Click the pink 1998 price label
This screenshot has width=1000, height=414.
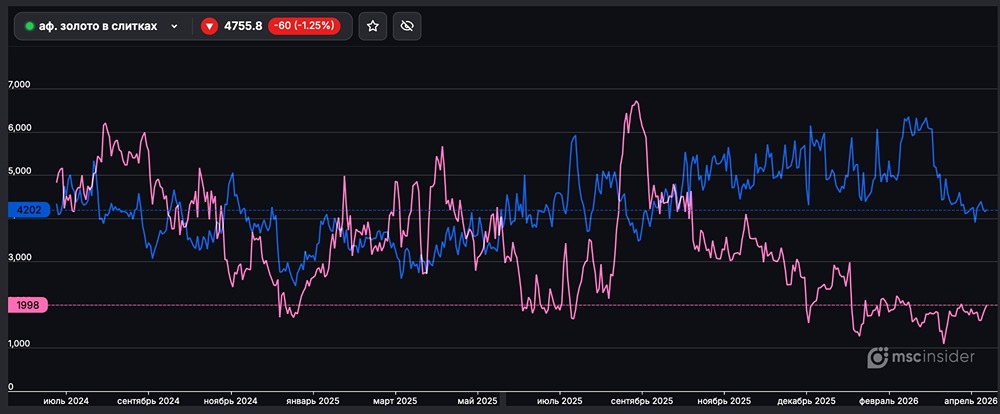click(27, 305)
